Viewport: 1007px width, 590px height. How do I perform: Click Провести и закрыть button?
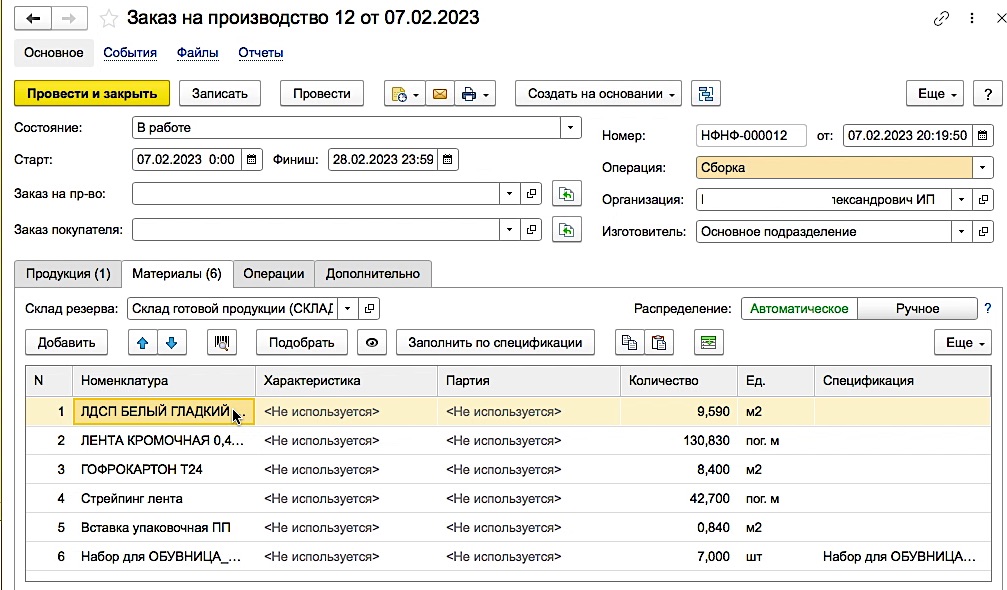tap(92, 94)
